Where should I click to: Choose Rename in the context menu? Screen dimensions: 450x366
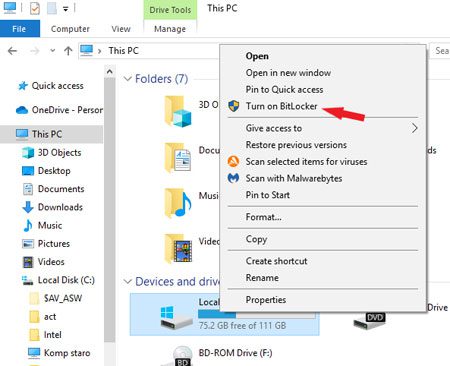(323, 278)
